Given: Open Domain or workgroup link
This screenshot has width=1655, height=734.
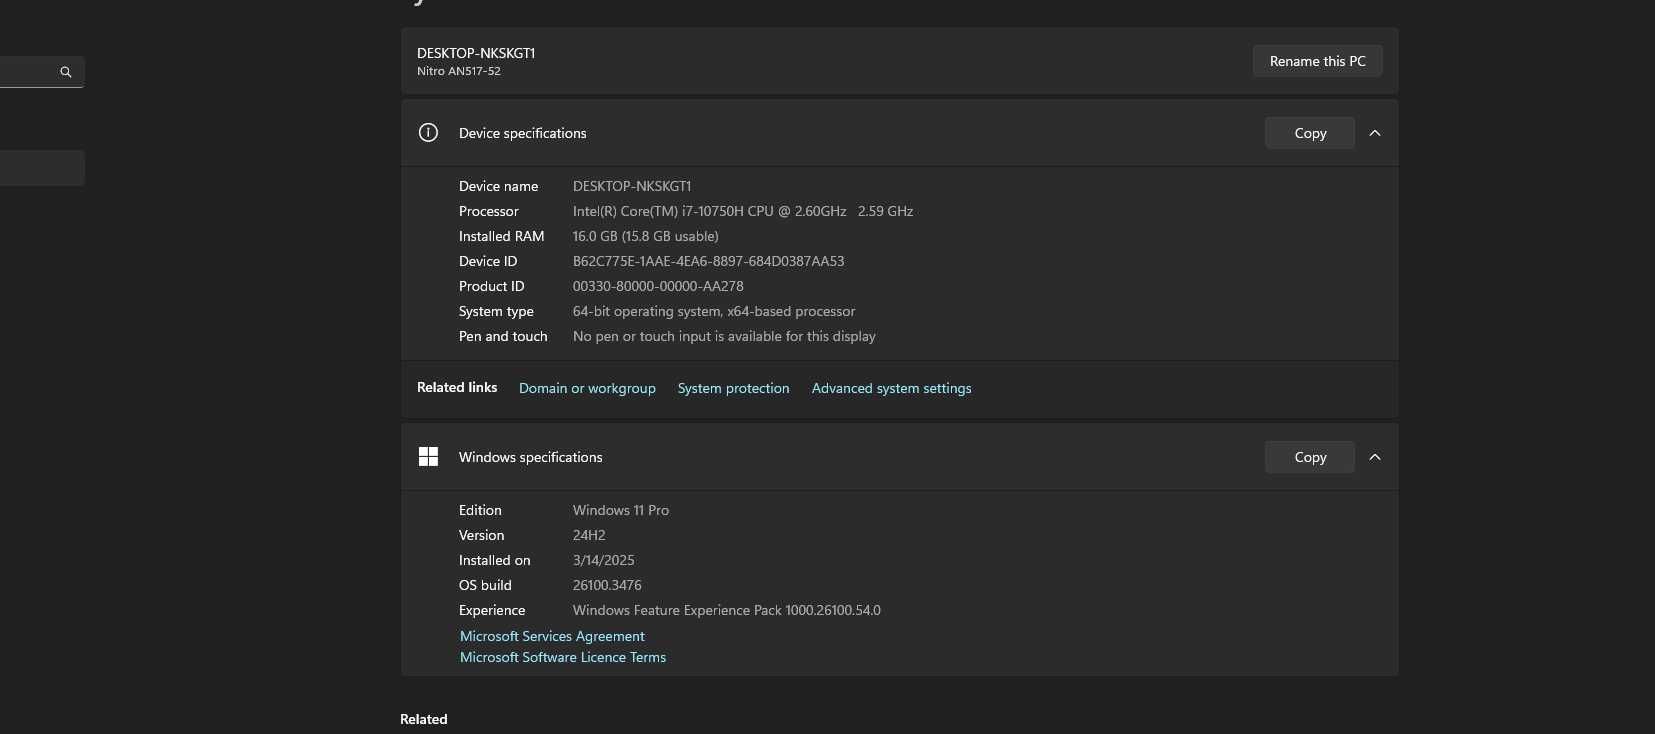Looking at the screenshot, I should coord(587,388).
